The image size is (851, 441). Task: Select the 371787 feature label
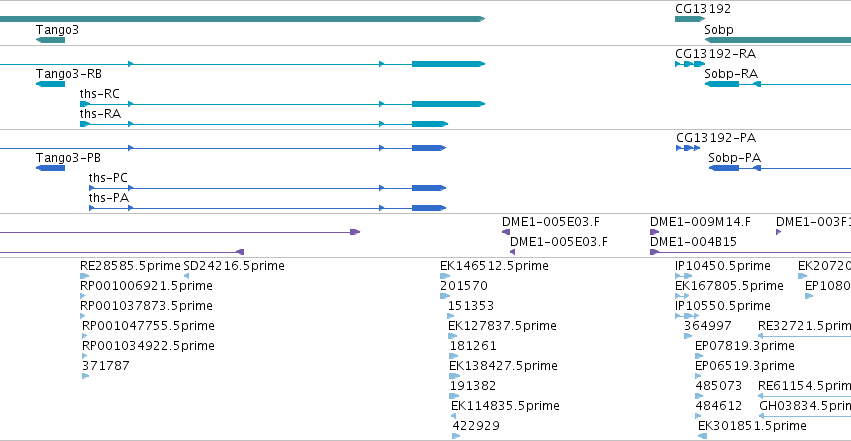tap(106, 366)
